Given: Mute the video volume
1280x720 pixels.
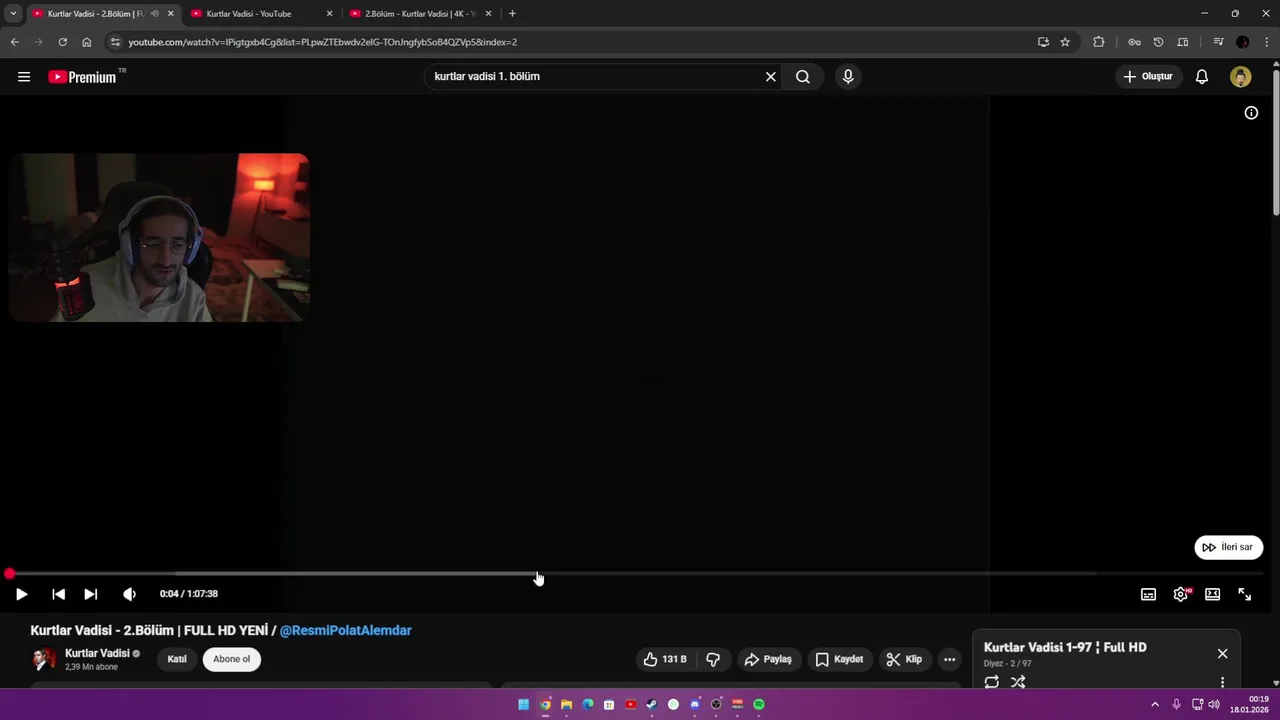Looking at the screenshot, I should click(129, 594).
